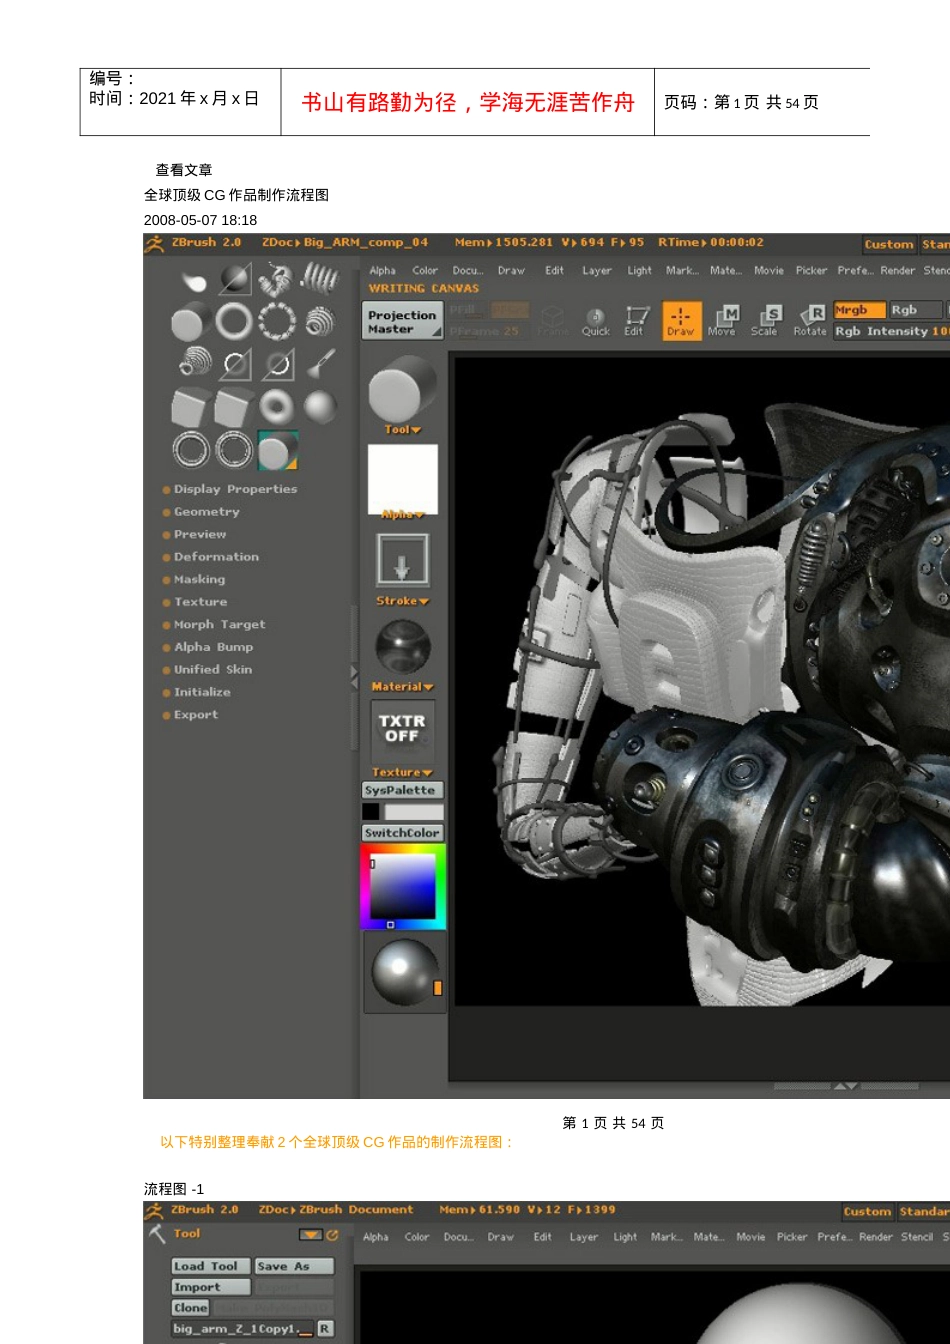The height and width of the screenshot is (1344, 950).
Task: Open the Alpha dropdown label
Action: (x=403, y=515)
